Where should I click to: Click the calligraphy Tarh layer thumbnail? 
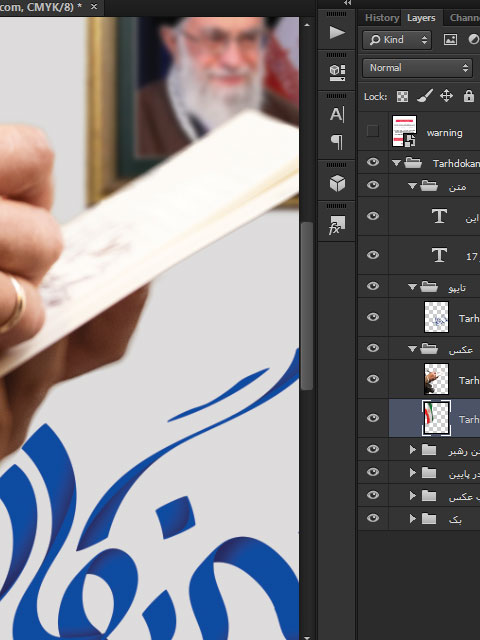point(436,317)
